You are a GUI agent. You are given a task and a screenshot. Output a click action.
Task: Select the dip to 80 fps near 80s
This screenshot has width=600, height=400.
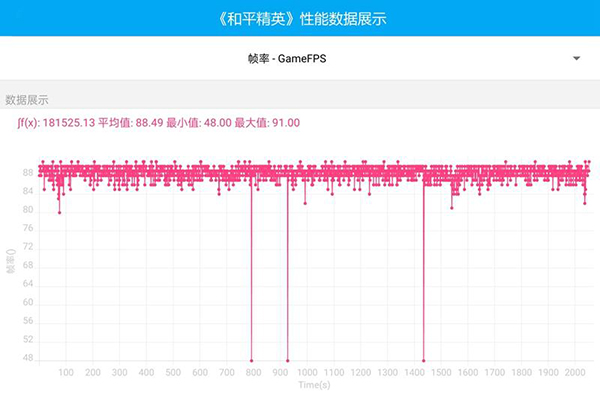point(60,212)
